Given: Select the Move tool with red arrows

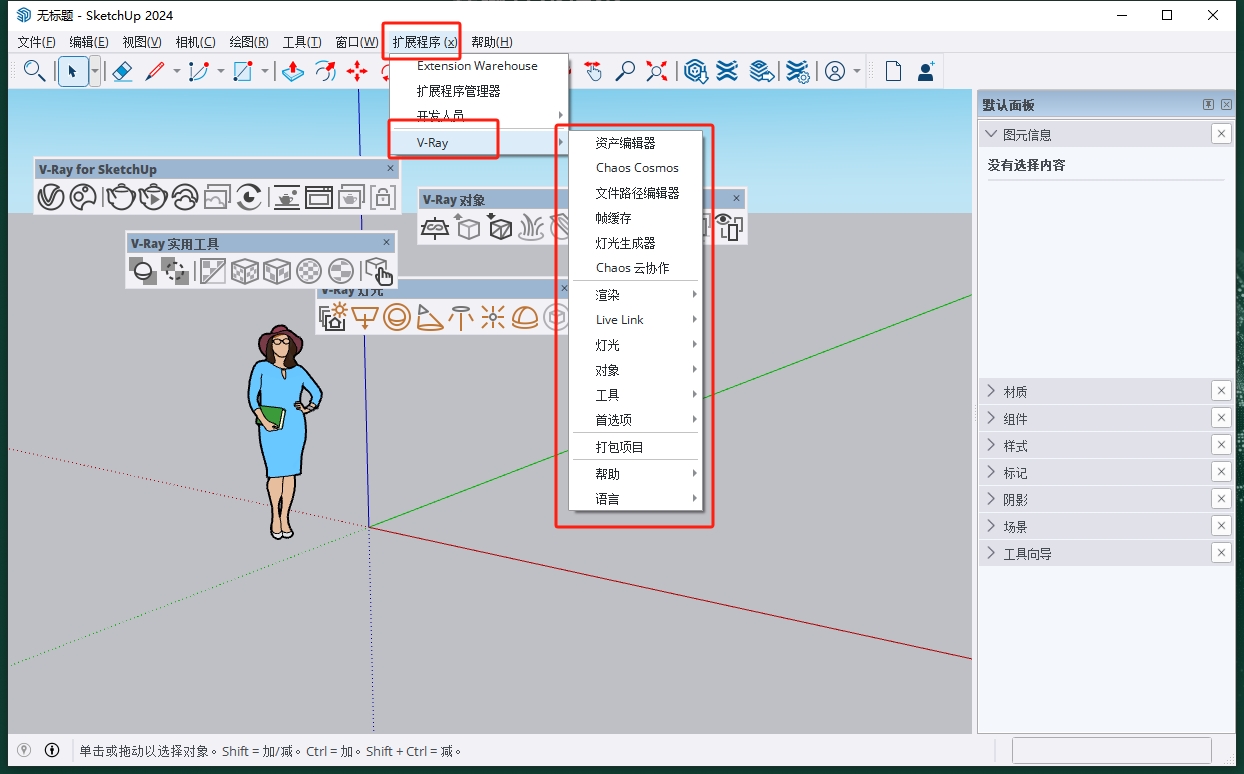Looking at the screenshot, I should [x=357, y=71].
